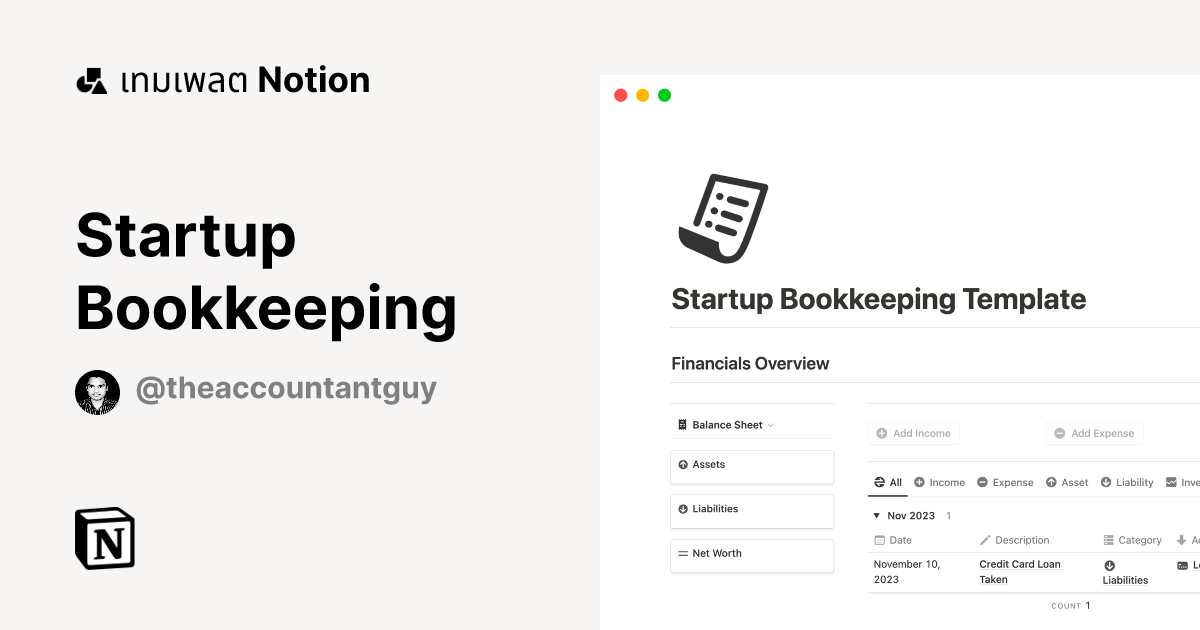Click the plus icon in Add Income button
The image size is (1200, 630).
[882, 432]
